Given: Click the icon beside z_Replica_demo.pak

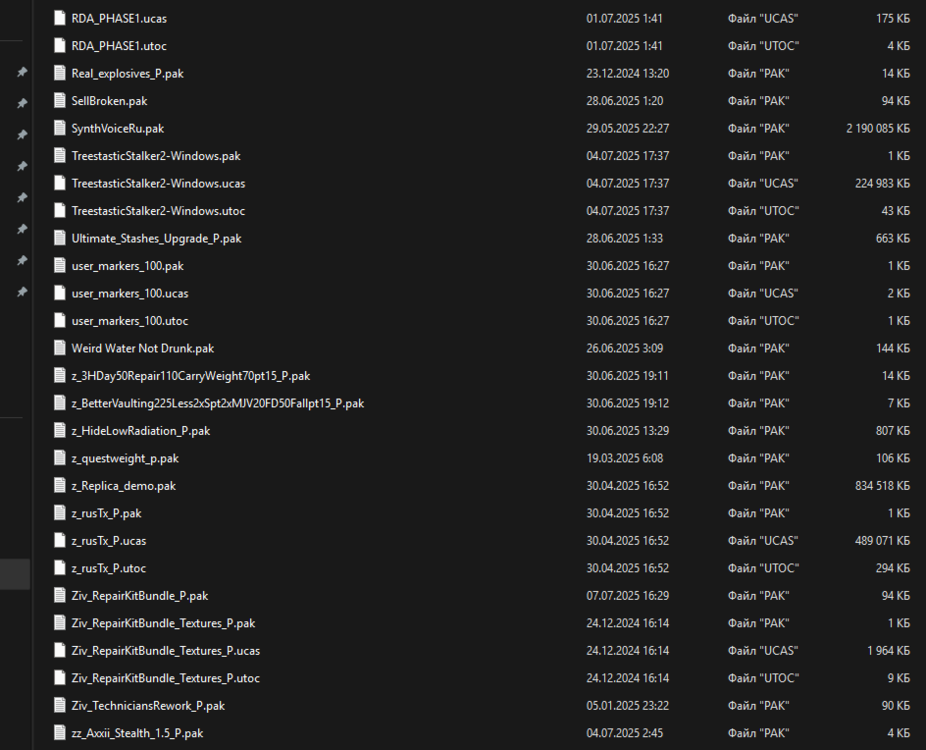Looking at the screenshot, I should pos(60,486).
